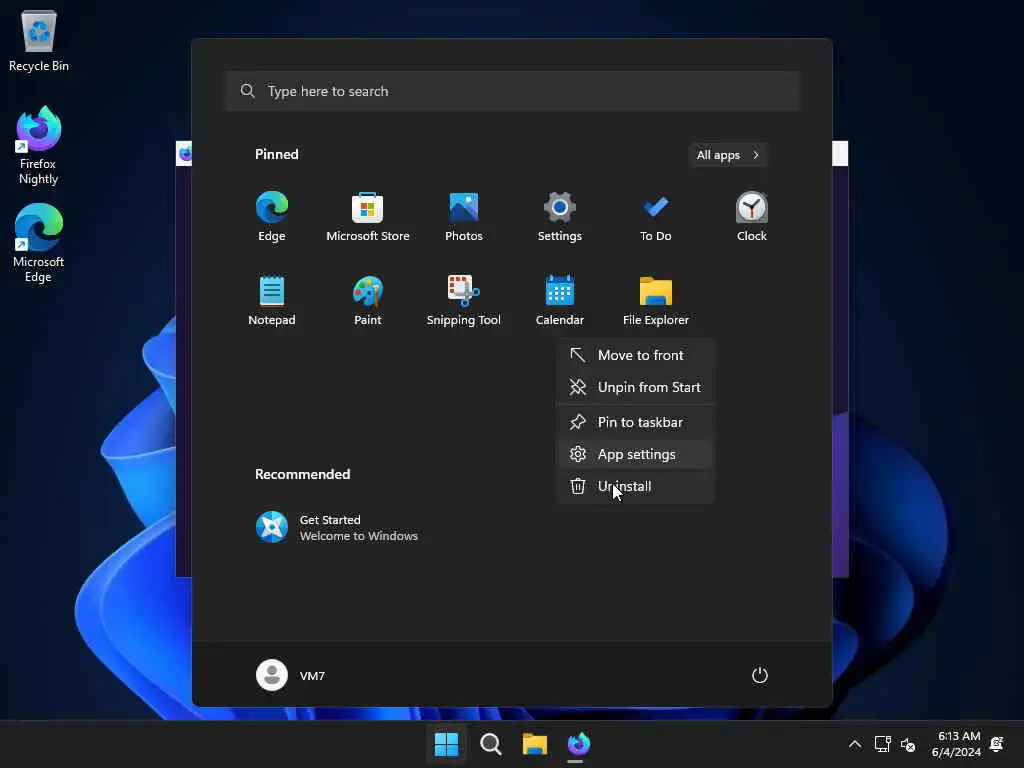The width and height of the screenshot is (1024, 768).
Task: Open the VM7 user account menu
Action: (x=291, y=675)
